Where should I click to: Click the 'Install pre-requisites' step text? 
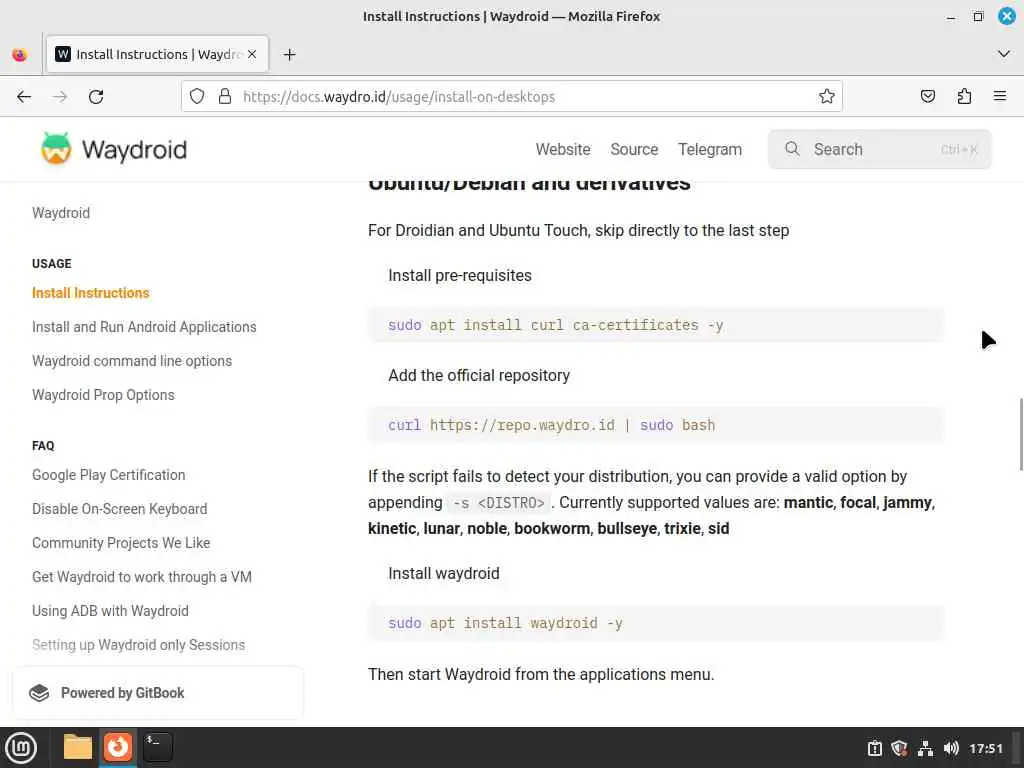coord(460,276)
